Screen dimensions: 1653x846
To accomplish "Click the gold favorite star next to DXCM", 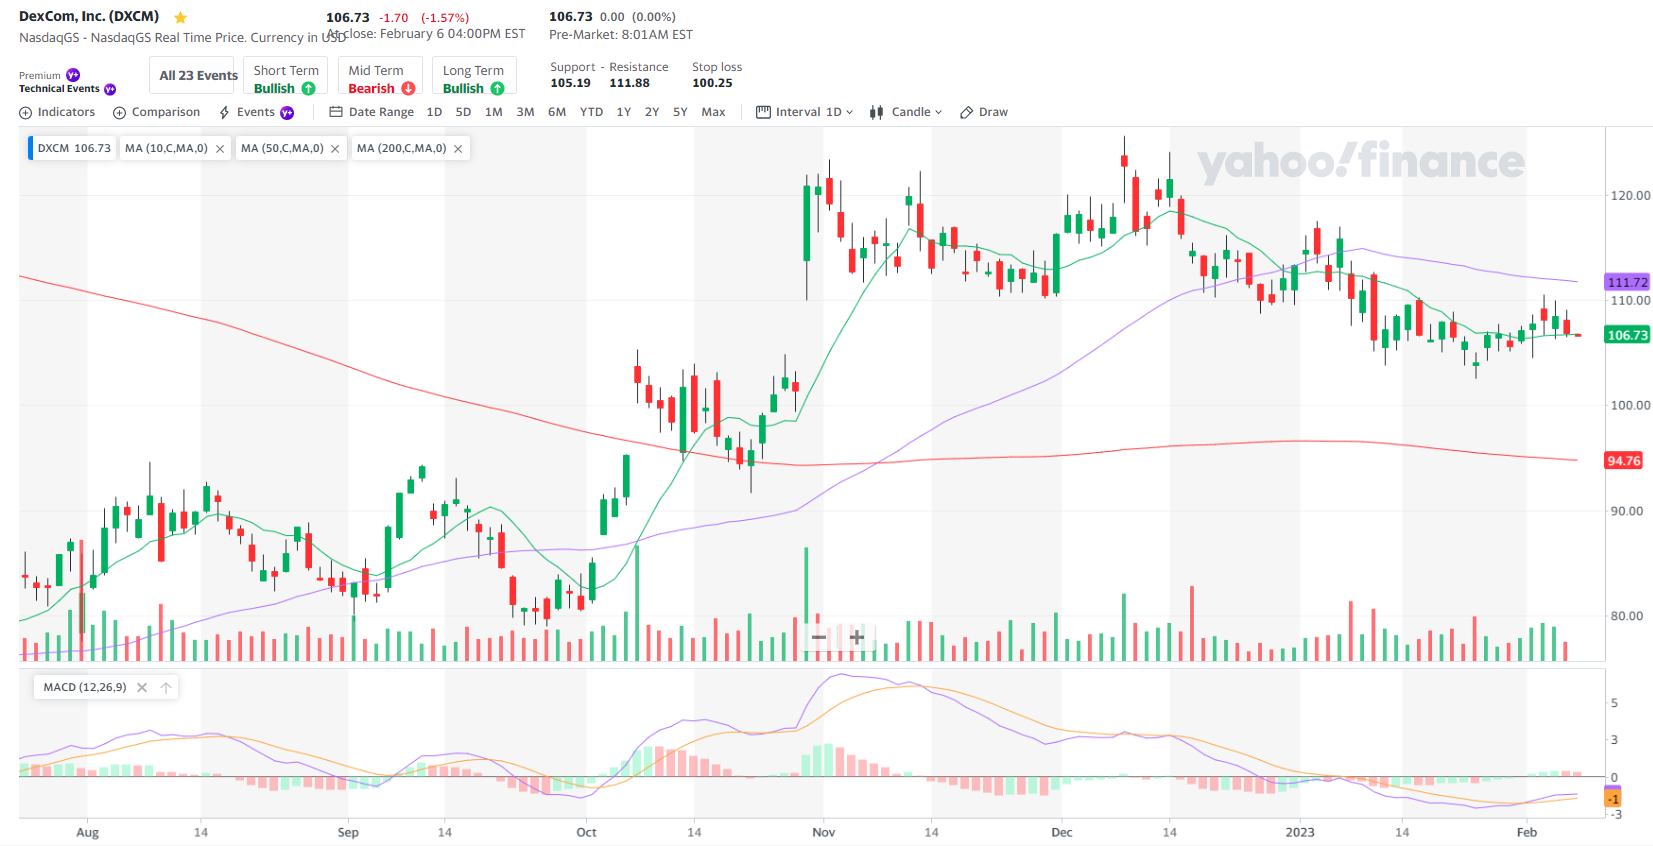I will pos(180,17).
